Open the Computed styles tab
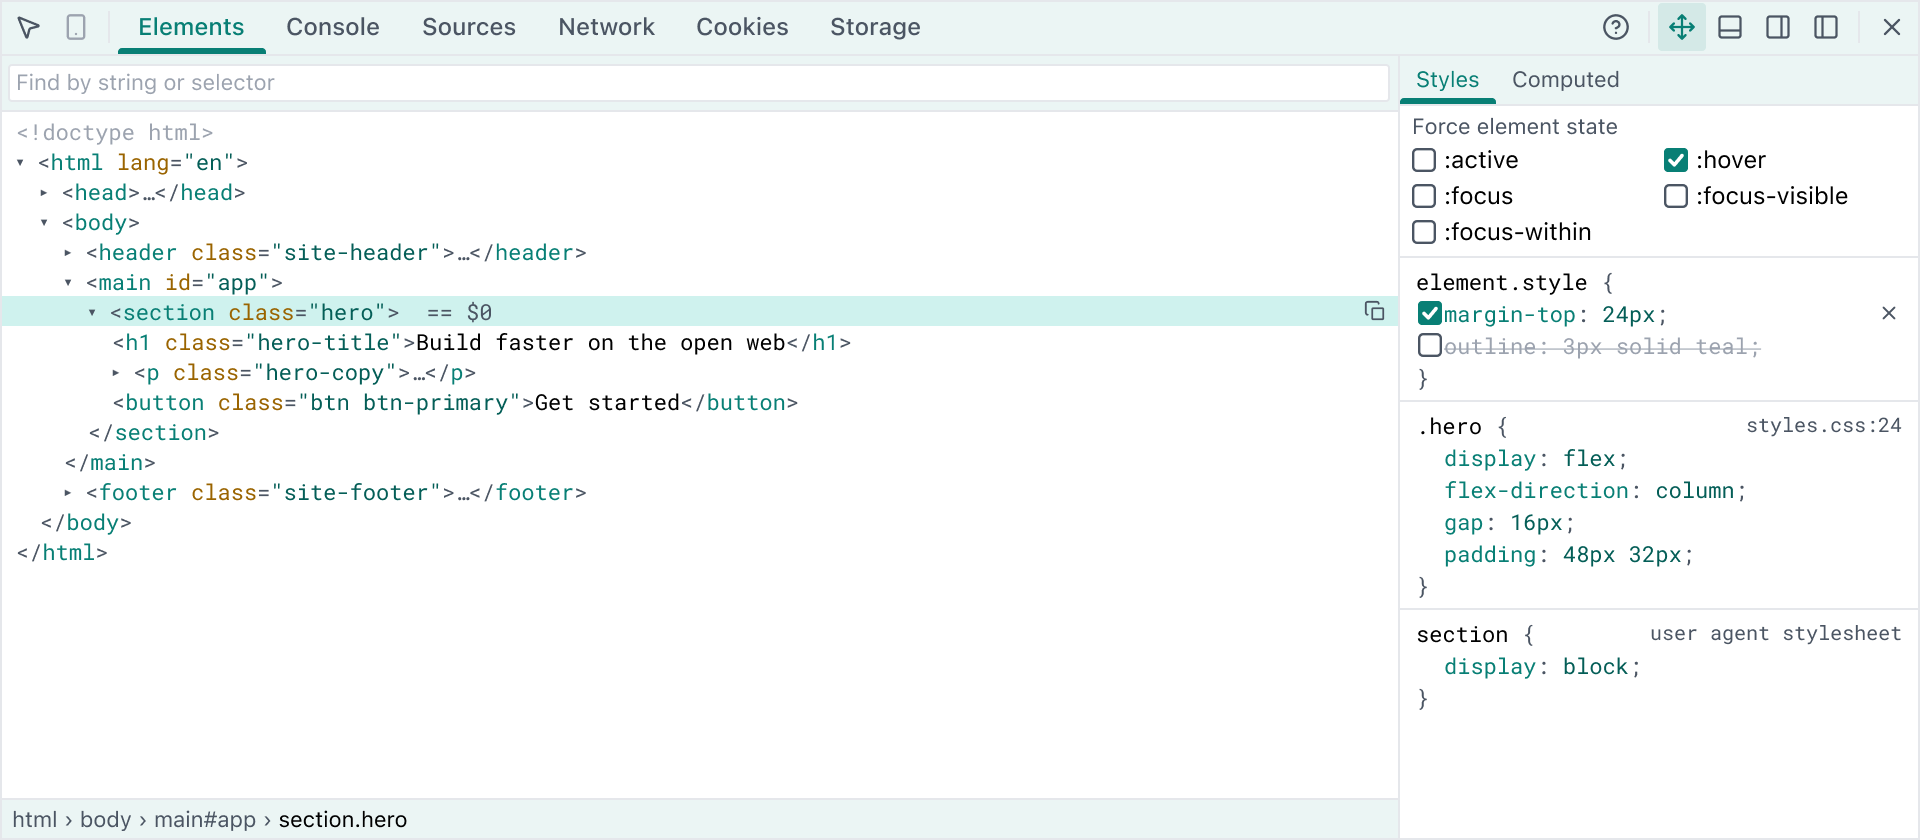The height and width of the screenshot is (840, 1920). [x=1565, y=80]
